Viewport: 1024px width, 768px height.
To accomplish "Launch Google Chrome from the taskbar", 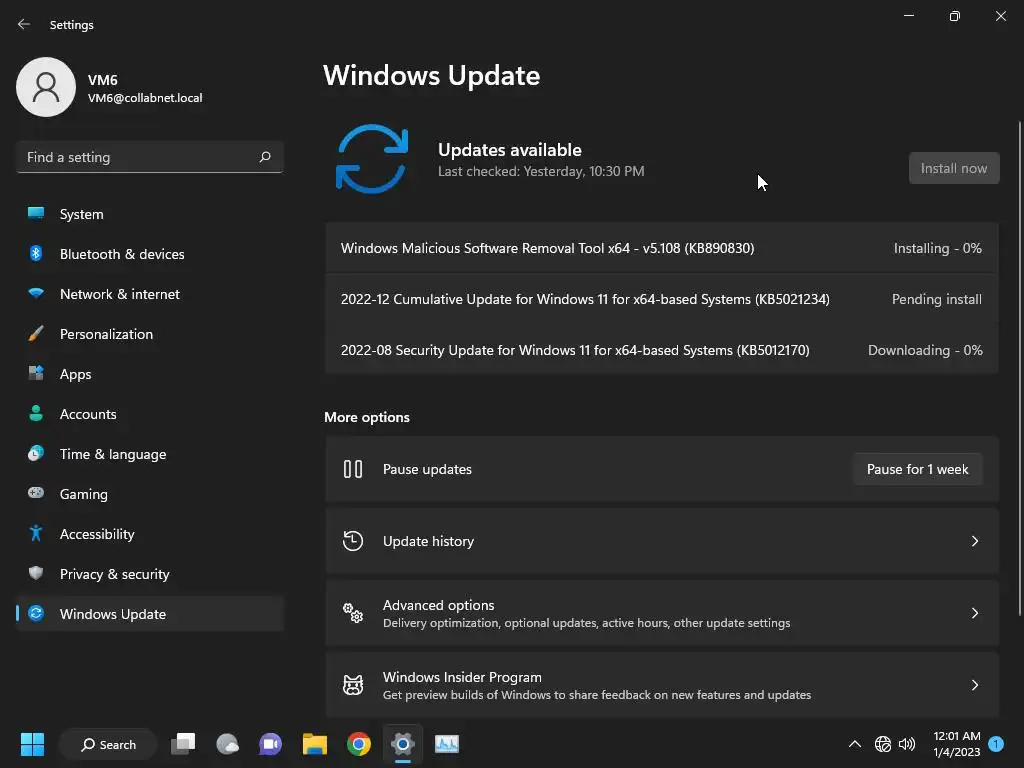I will [x=359, y=744].
